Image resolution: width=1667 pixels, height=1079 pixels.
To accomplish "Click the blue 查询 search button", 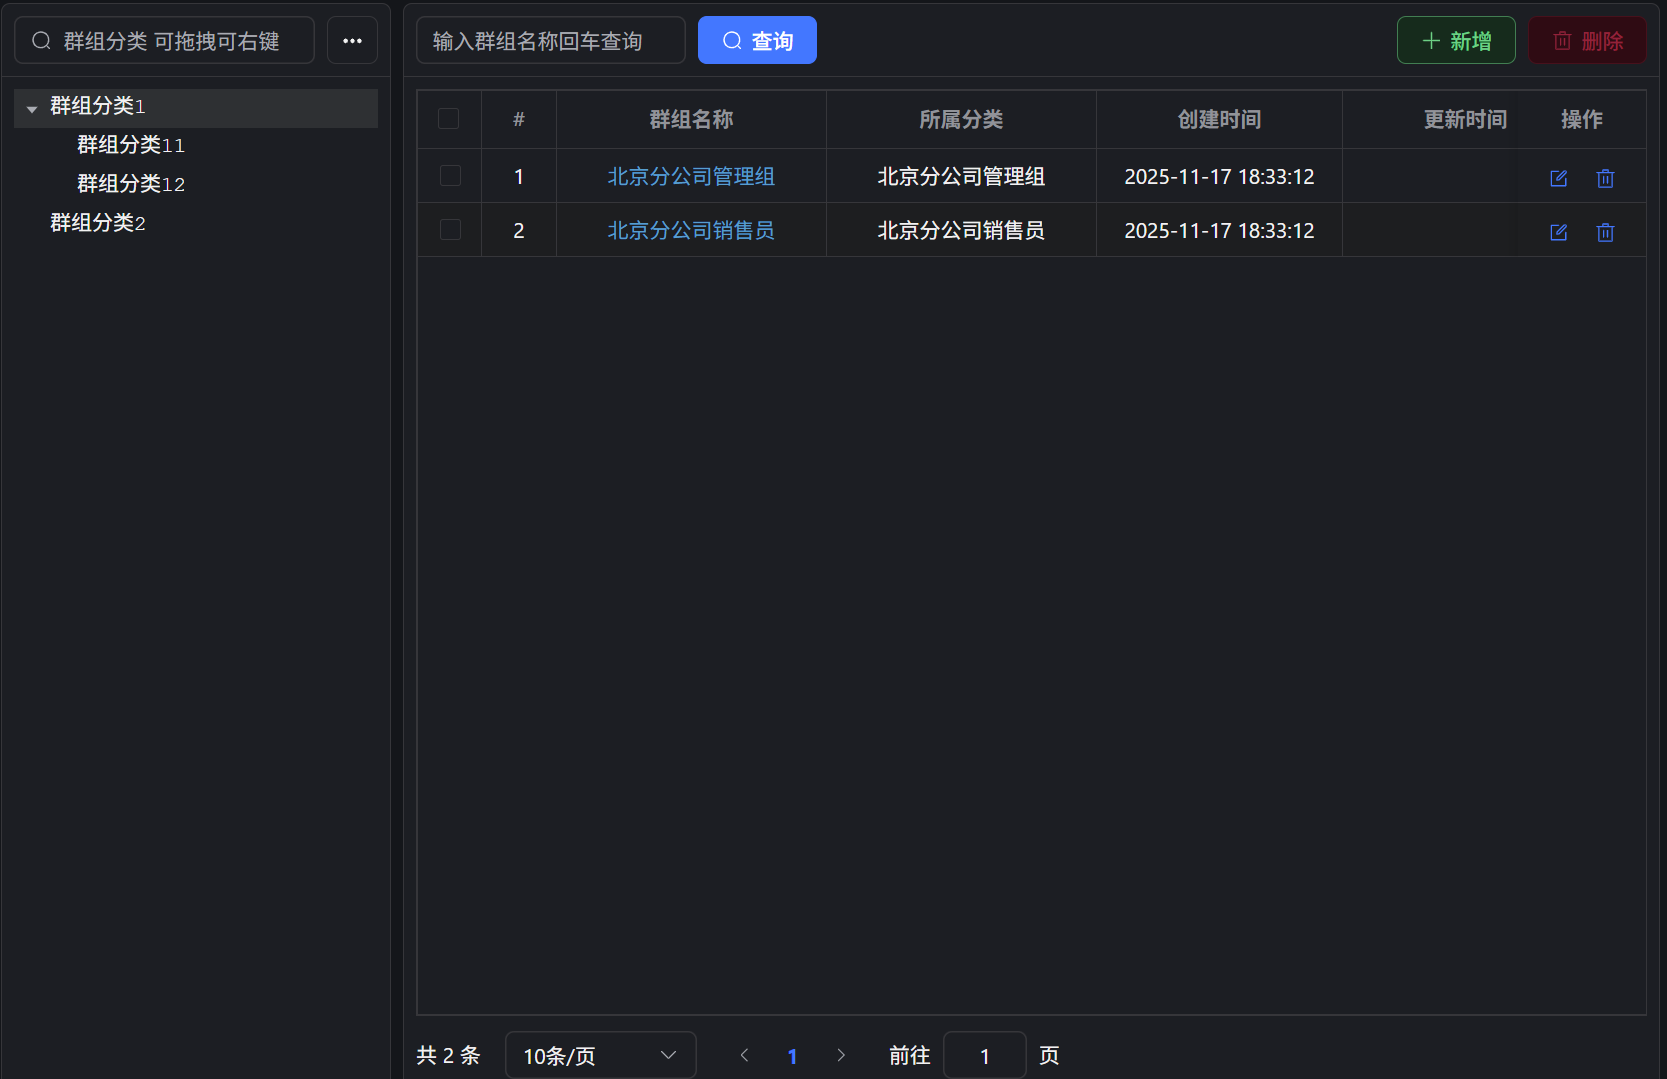I will (757, 41).
